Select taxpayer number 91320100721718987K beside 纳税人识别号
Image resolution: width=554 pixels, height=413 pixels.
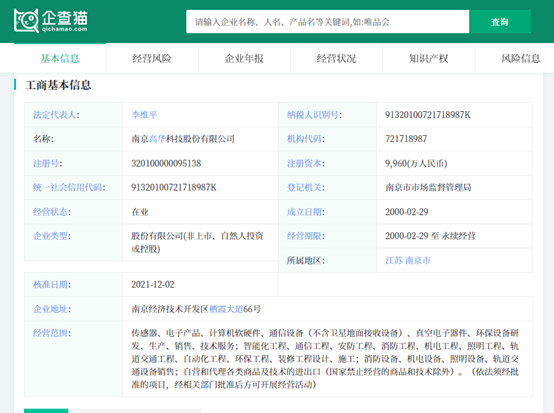tap(428, 115)
